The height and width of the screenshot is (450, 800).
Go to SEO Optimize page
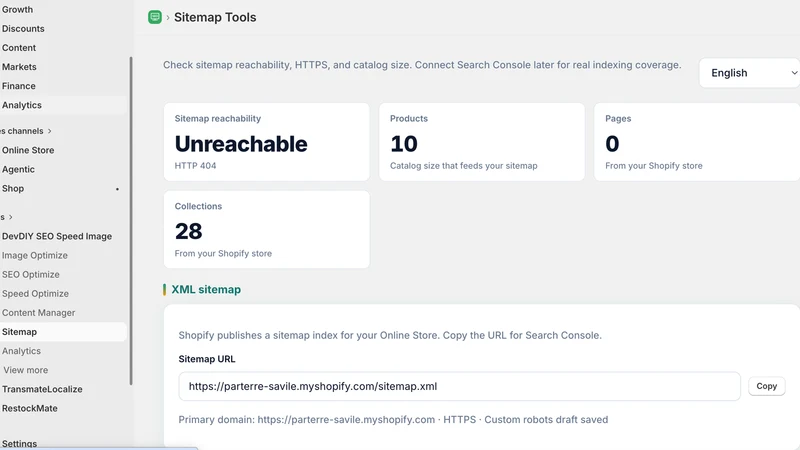[x=31, y=274]
